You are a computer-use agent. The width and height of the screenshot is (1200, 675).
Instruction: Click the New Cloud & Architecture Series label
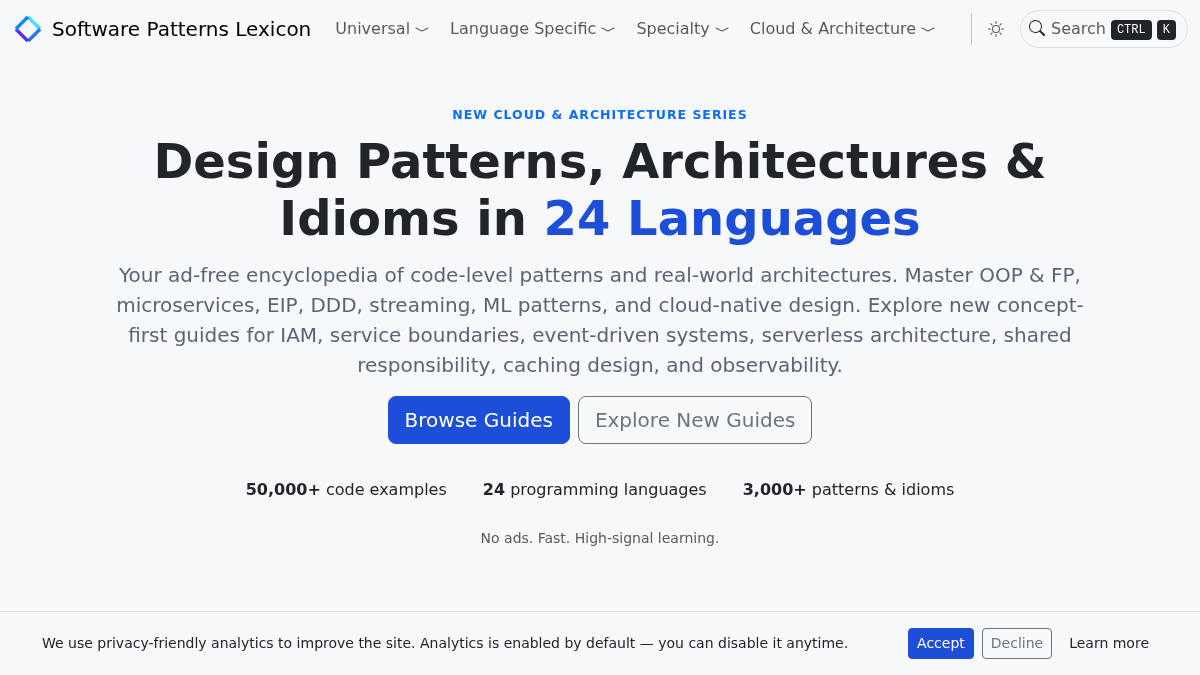click(600, 115)
